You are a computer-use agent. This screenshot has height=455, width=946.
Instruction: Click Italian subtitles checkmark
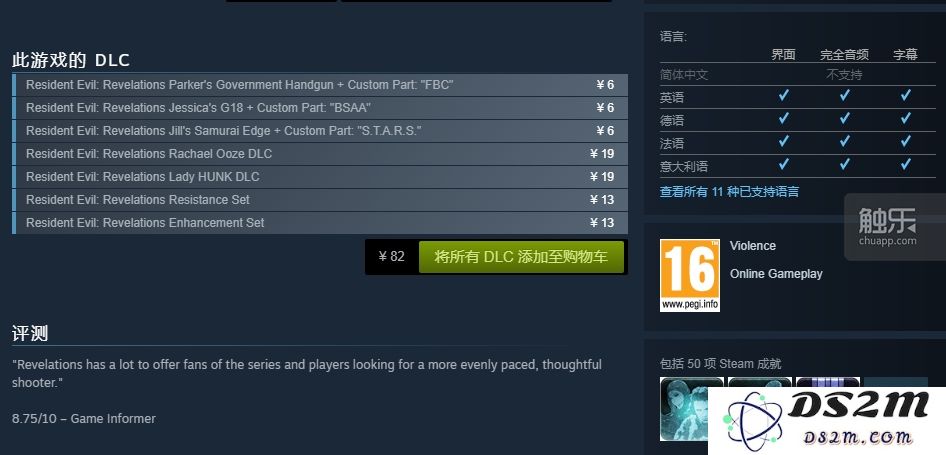905,164
